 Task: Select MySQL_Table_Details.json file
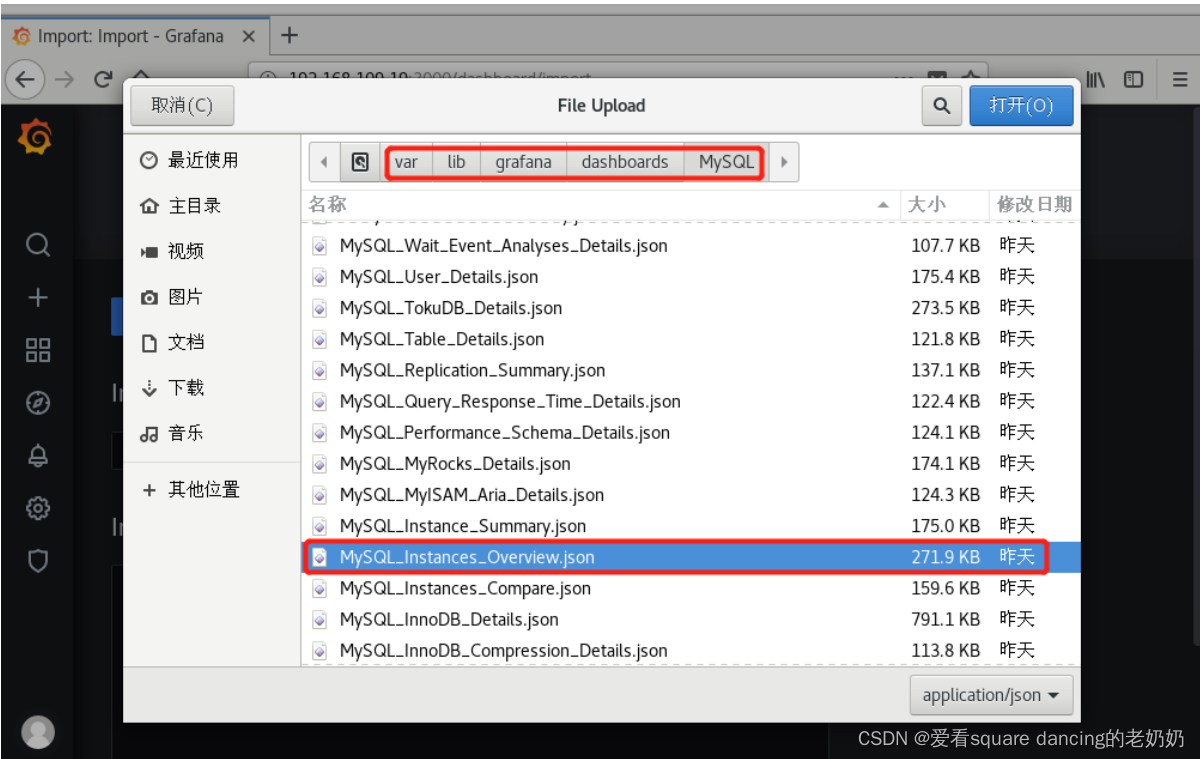click(x=691, y=339)
